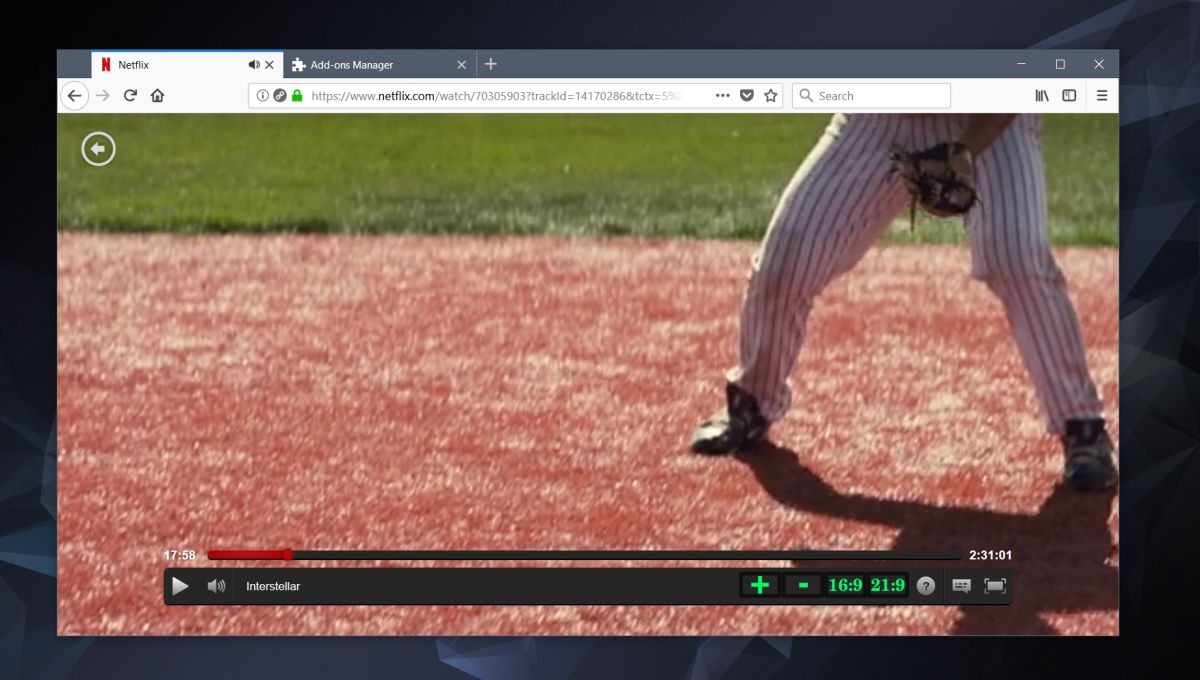Screen dimensions: 1200x680
Task: Click the green minus zoom button
Action: click(x=803, y=585)
